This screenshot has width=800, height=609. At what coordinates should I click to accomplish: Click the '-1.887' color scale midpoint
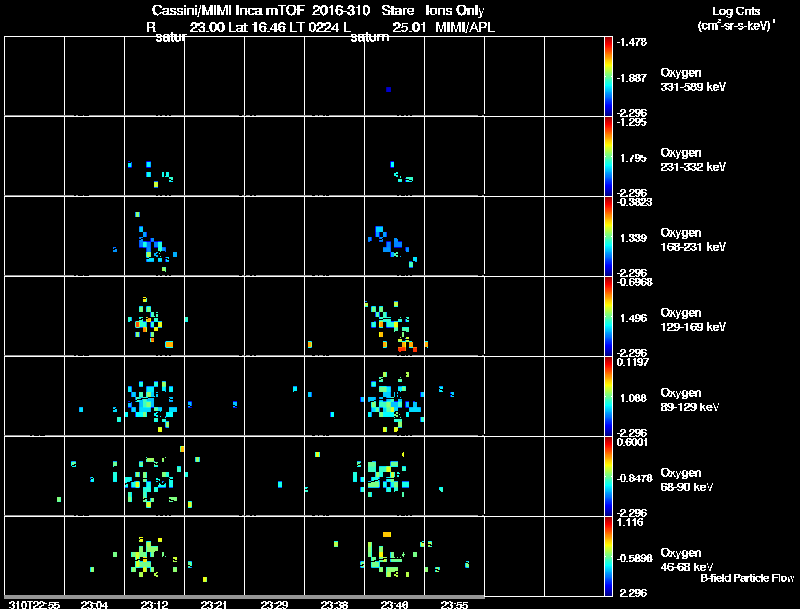pyautogui.click(x=632, y=78)
